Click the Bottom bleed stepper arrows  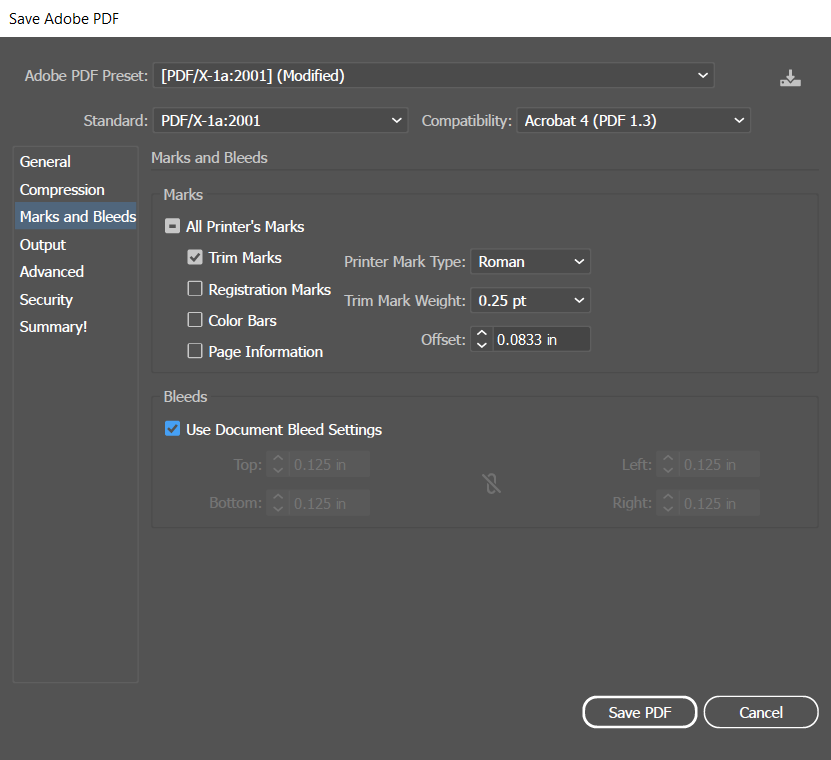(x=278, y=503)
